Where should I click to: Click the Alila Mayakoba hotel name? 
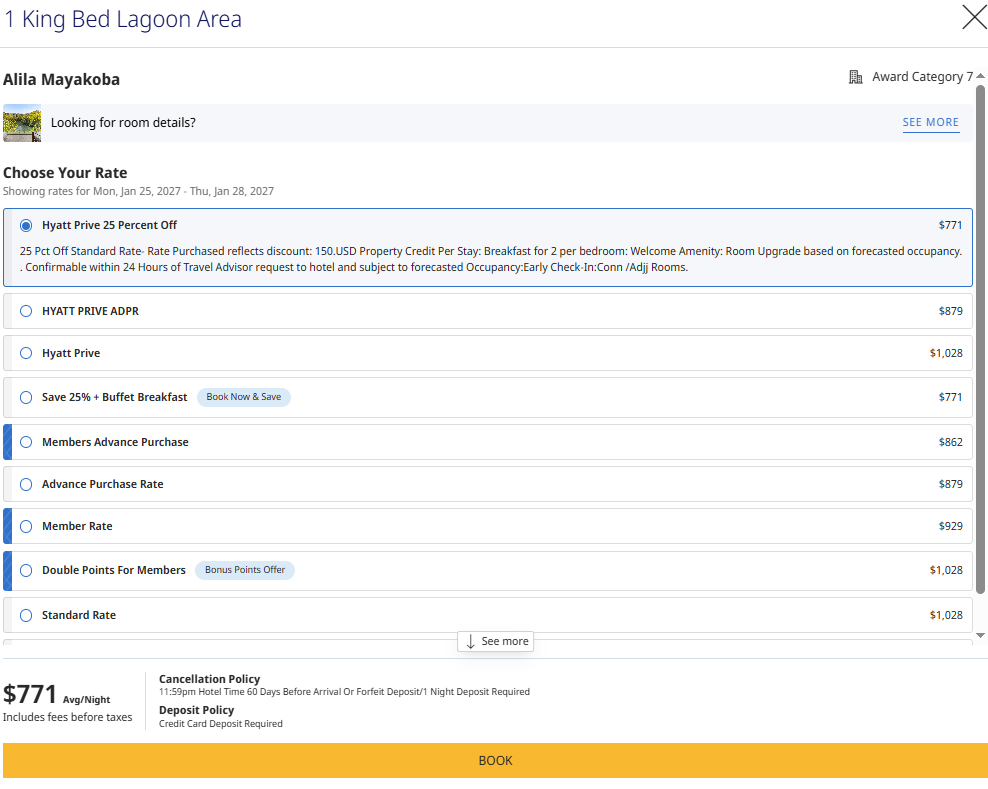pyautogui.click(x=61, y=79)
